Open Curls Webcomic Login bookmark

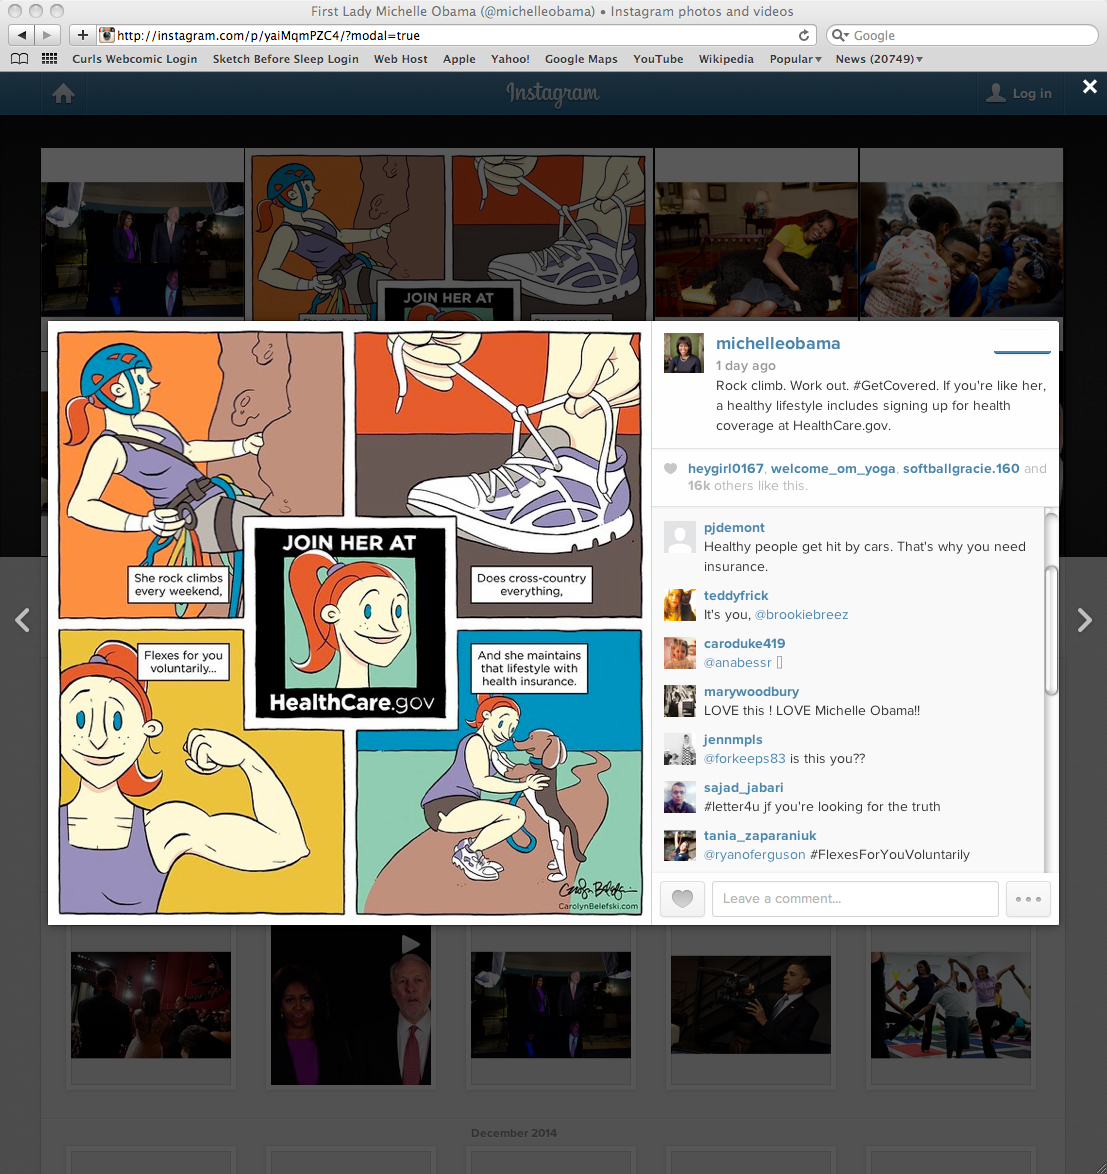click(135, 59)
